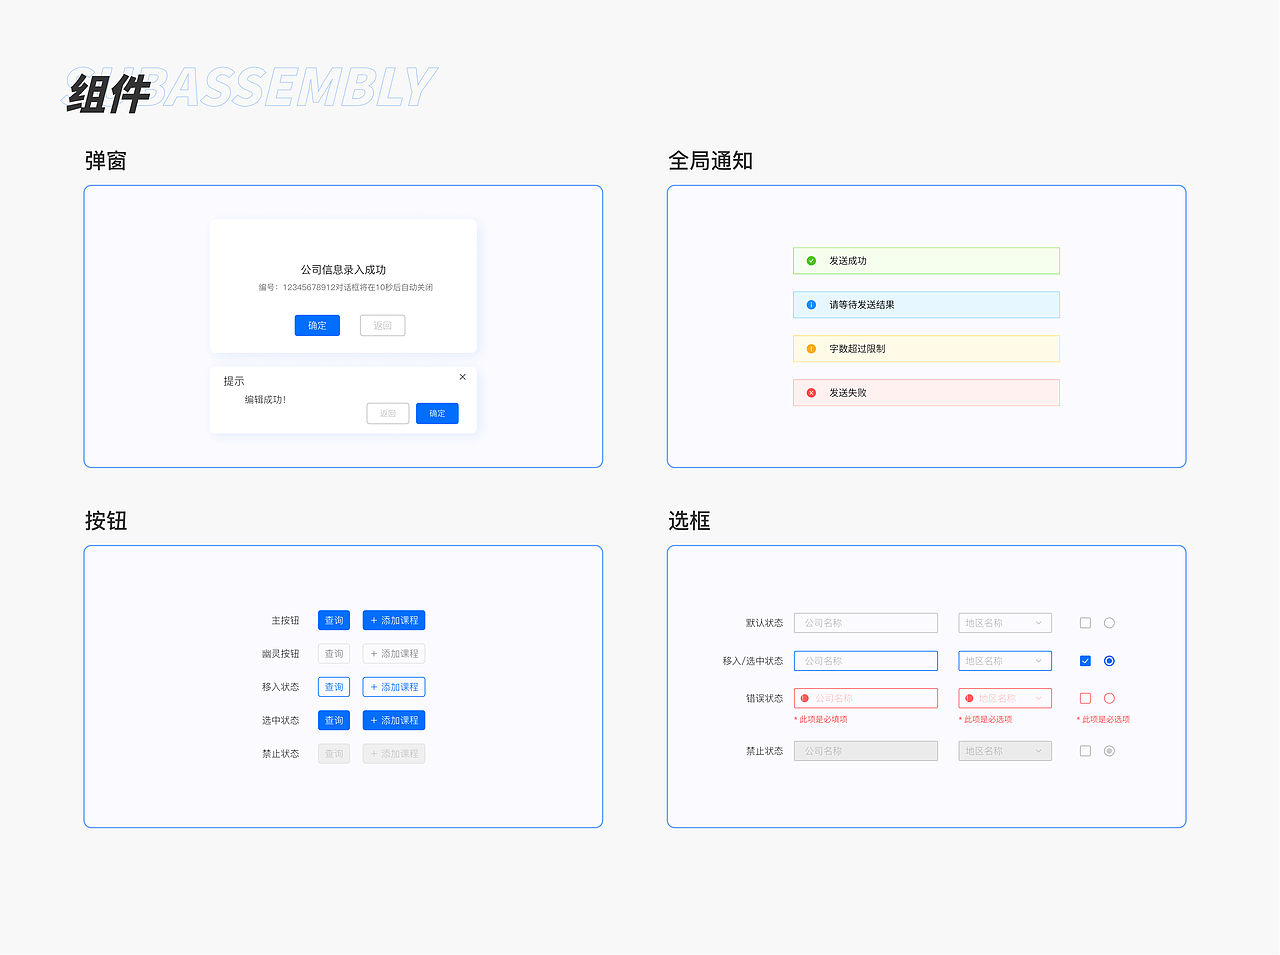Click the disabled 禁止状态 公司名称 input
The height and width of the screenshot is (955, 1280).
pyautogui.click(x=866, y=751)
